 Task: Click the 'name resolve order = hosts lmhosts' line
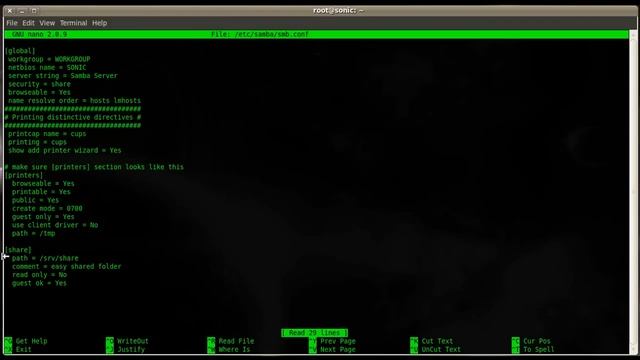[x=74, y=100]
